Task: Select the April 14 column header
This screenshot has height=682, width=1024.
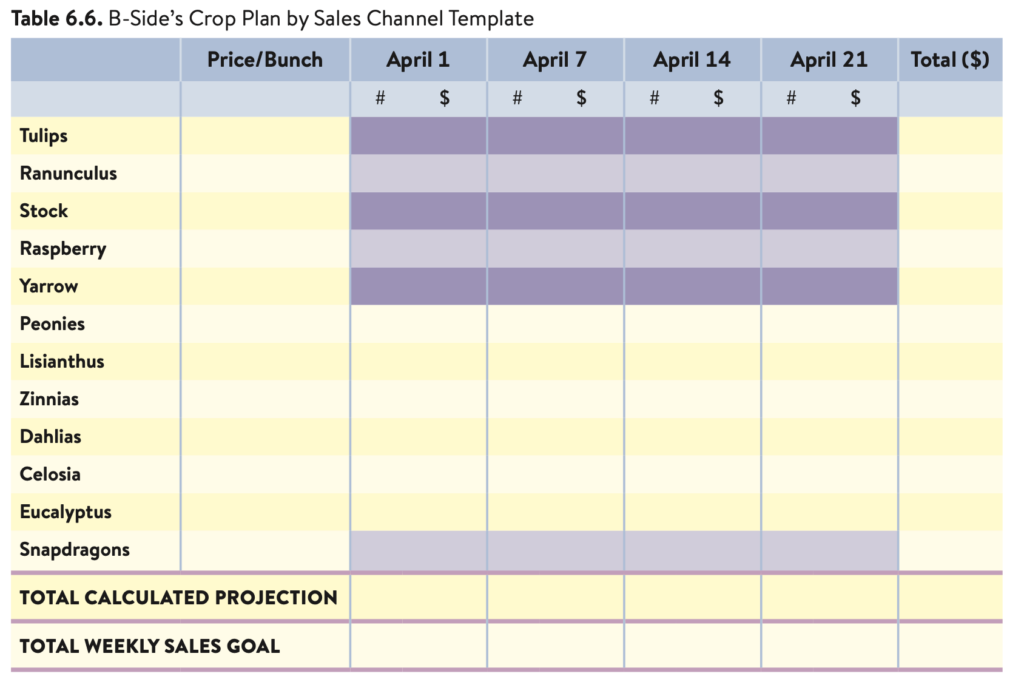Action: [692, 59]
